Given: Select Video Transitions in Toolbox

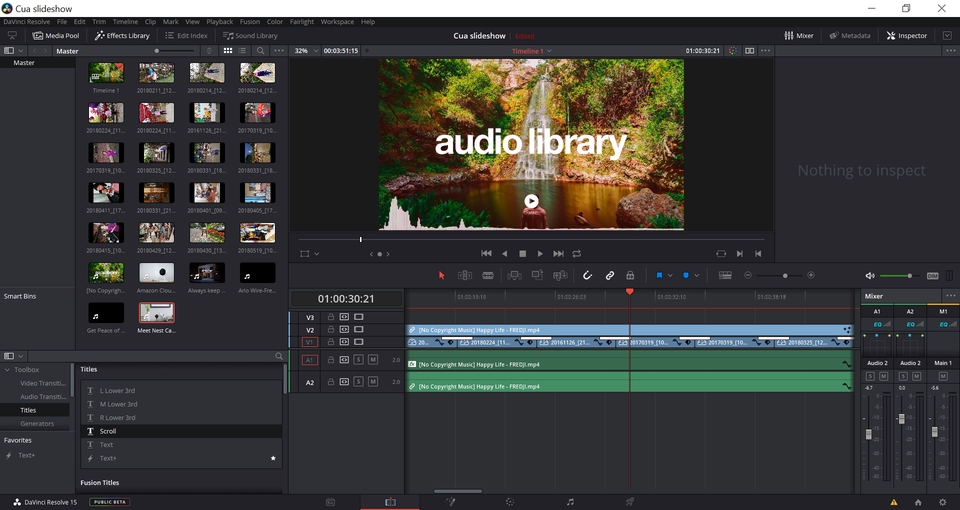Looking at the screenshot, I should tap(43, 383).
